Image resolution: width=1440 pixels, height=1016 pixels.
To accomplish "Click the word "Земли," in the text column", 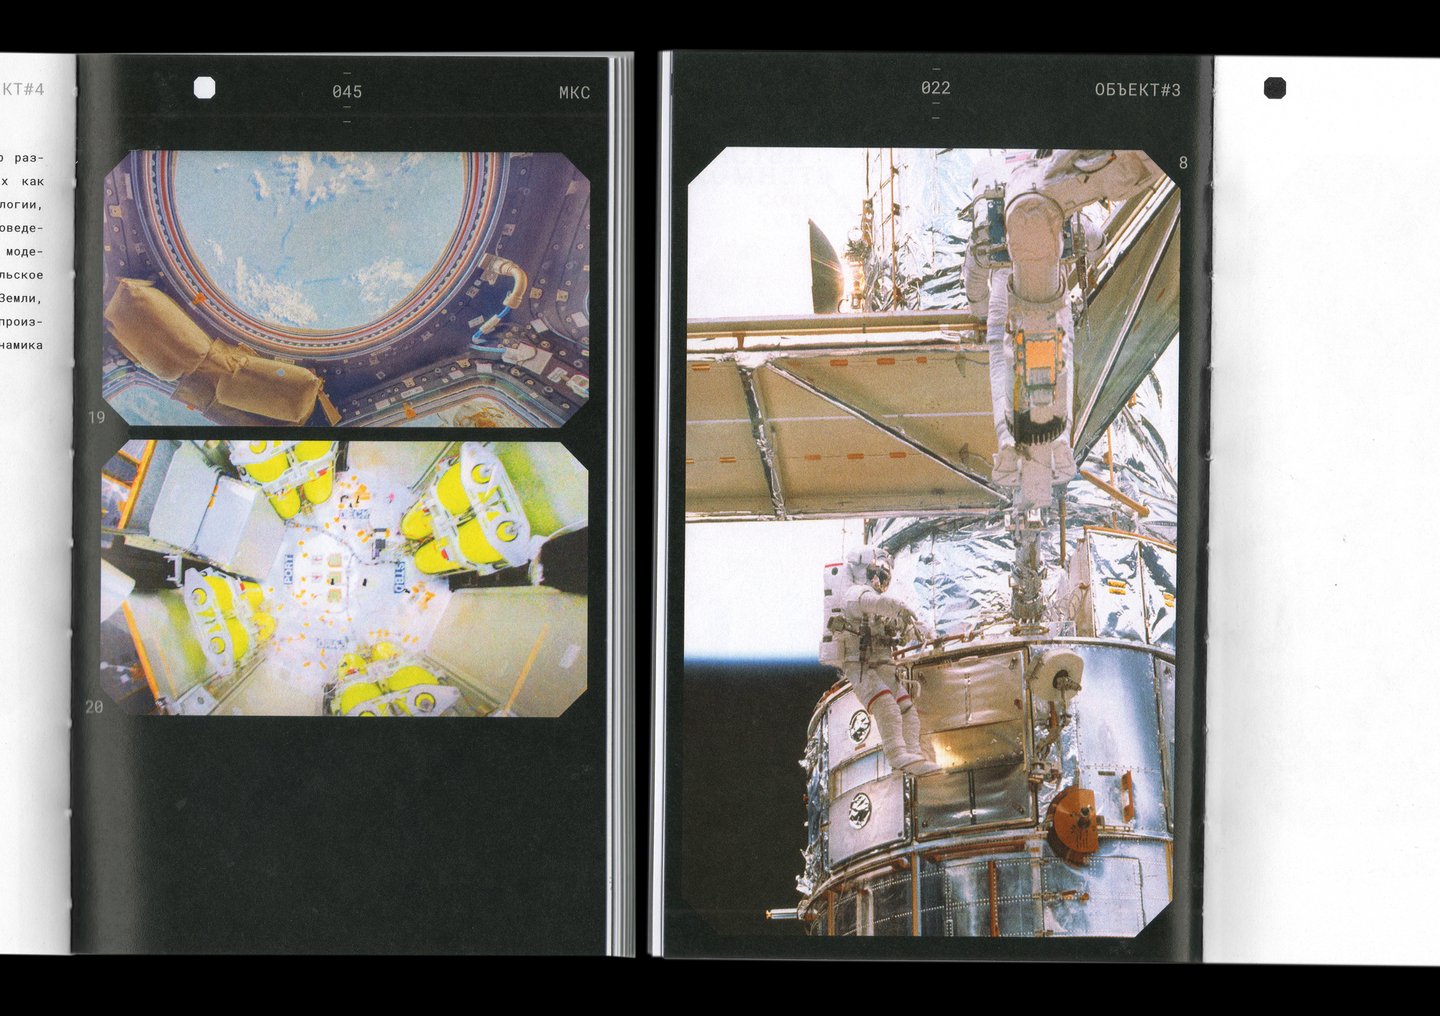I will 20,298.
